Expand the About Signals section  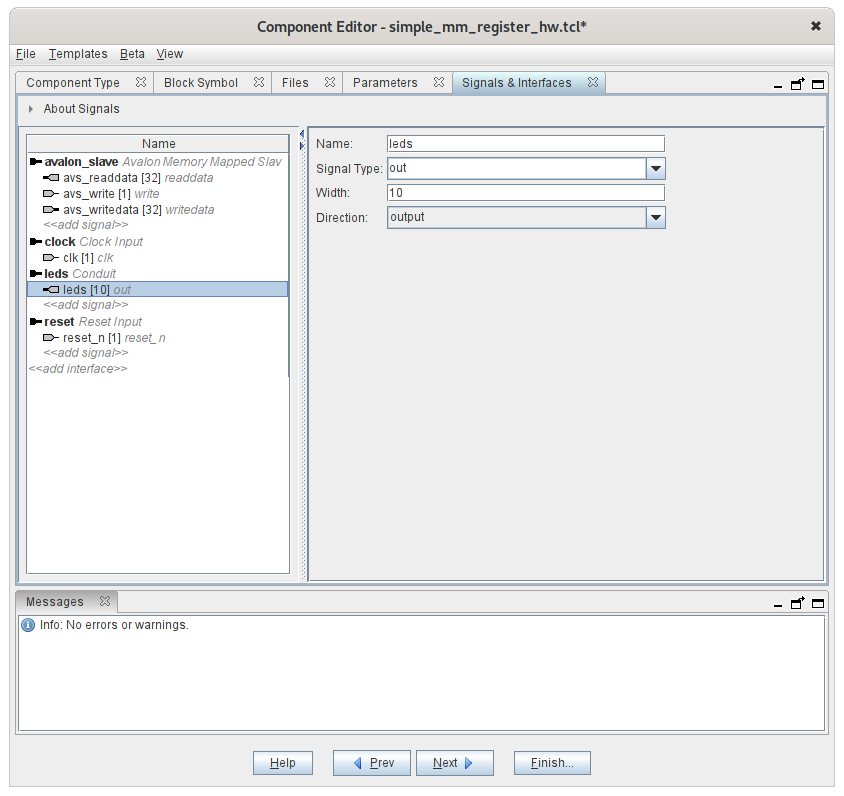click(x=31, y=109)
